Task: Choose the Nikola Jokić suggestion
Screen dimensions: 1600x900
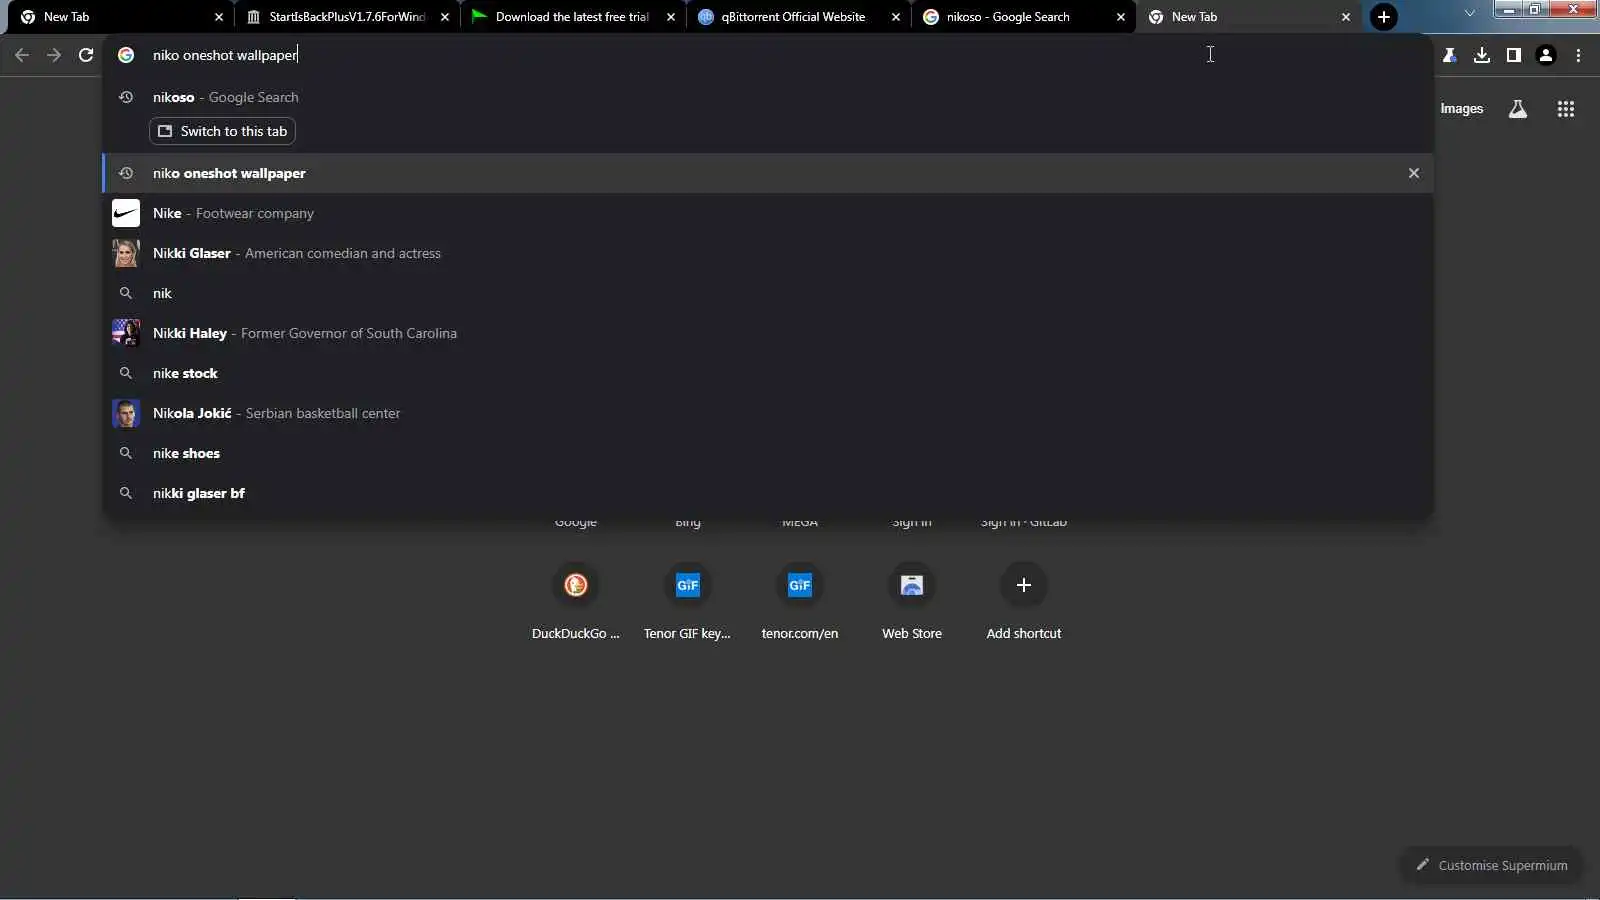Action: (768, 413)
